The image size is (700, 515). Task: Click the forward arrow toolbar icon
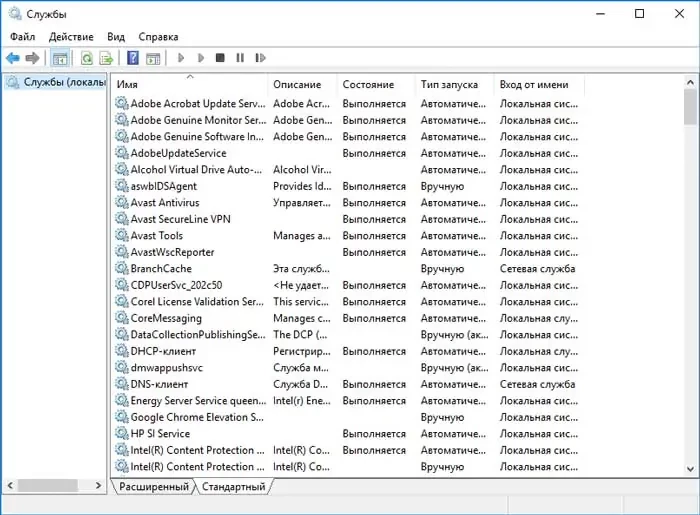pyautogui.click(x=33, y=58)
